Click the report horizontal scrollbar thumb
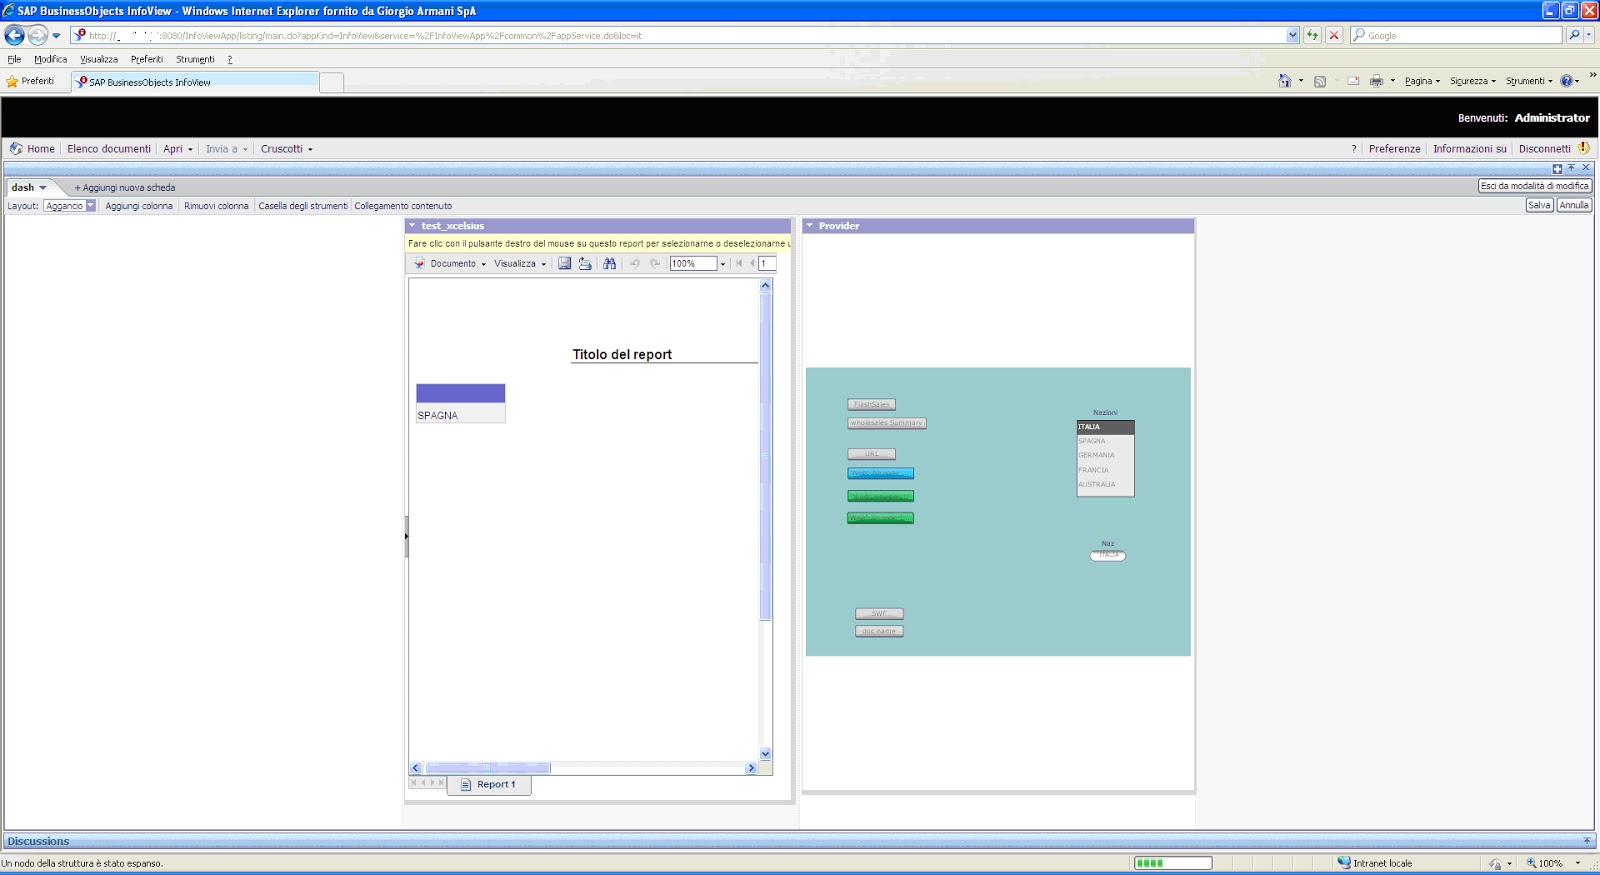The width and height of the screenshot is (1600, 875). pyautogui.click(x=488, y=768)
